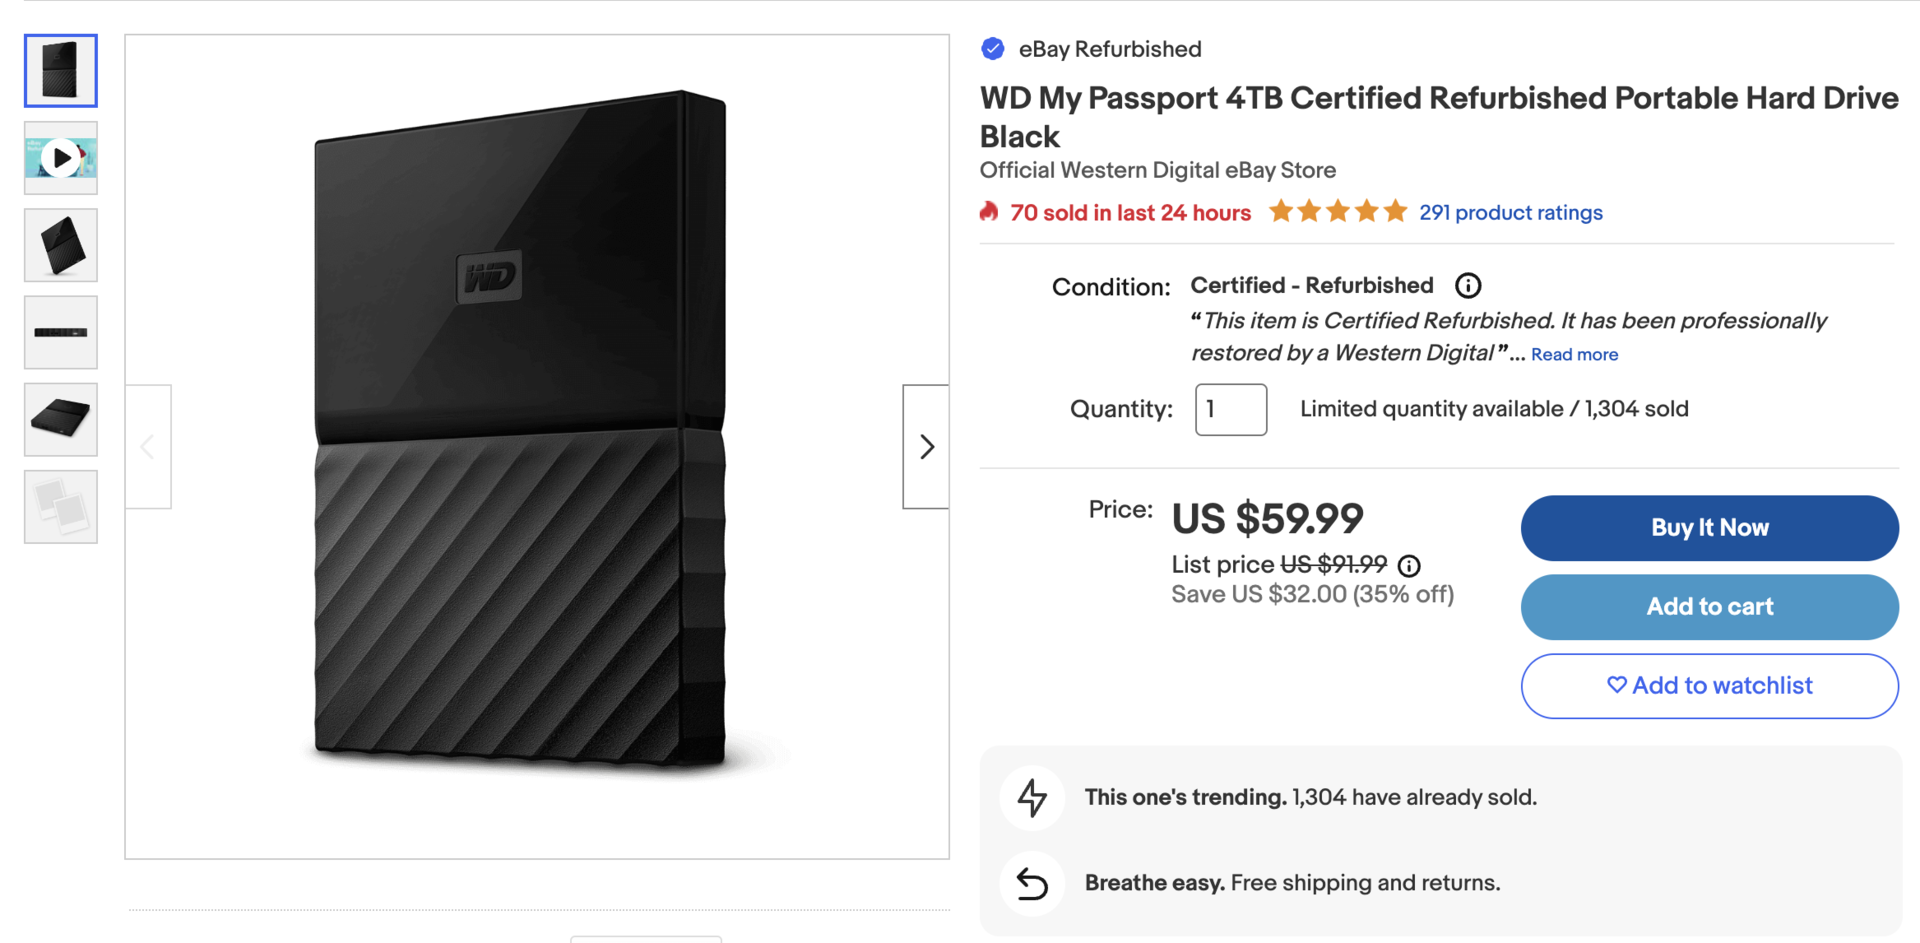Viewport: 1920px width, 943px height.
Task: Click the List price info icon
Action: coord(1409,566)
